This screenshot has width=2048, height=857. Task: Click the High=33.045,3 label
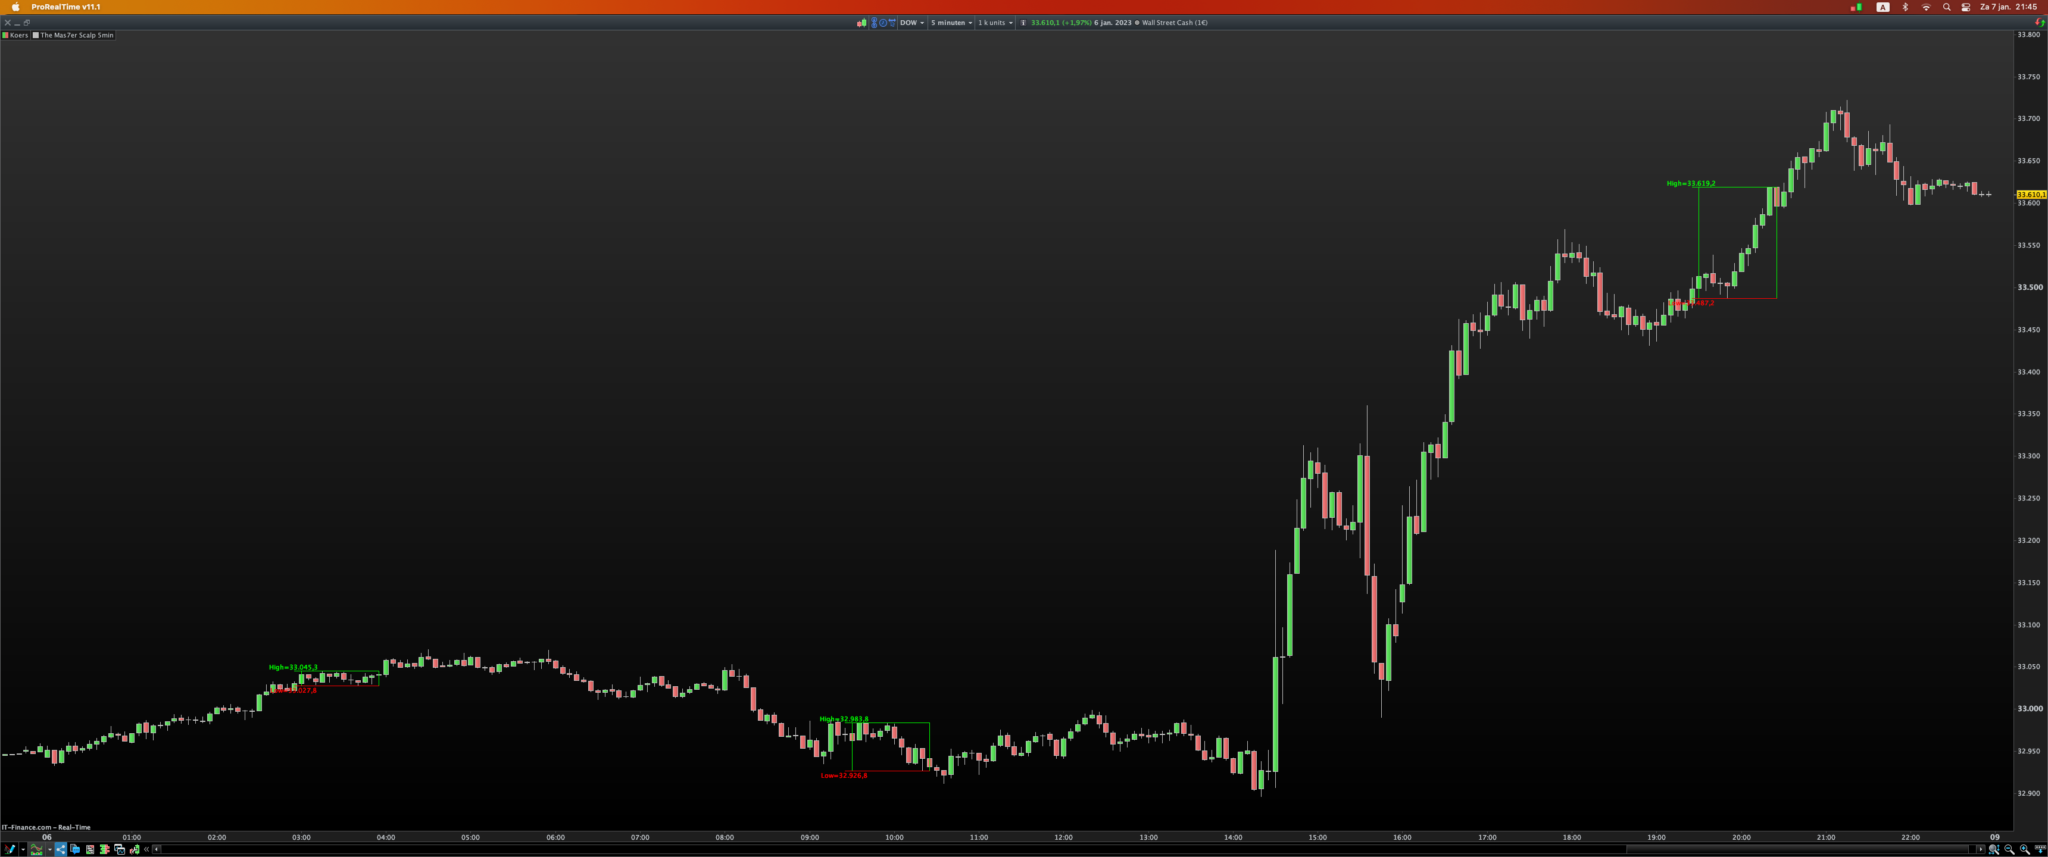[293, 667]
